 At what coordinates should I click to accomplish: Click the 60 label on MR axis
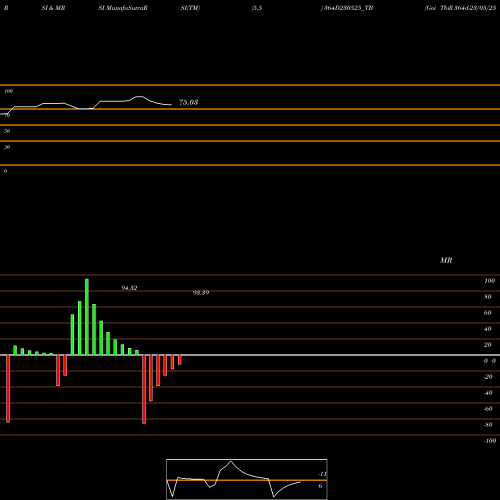[488, 313]
